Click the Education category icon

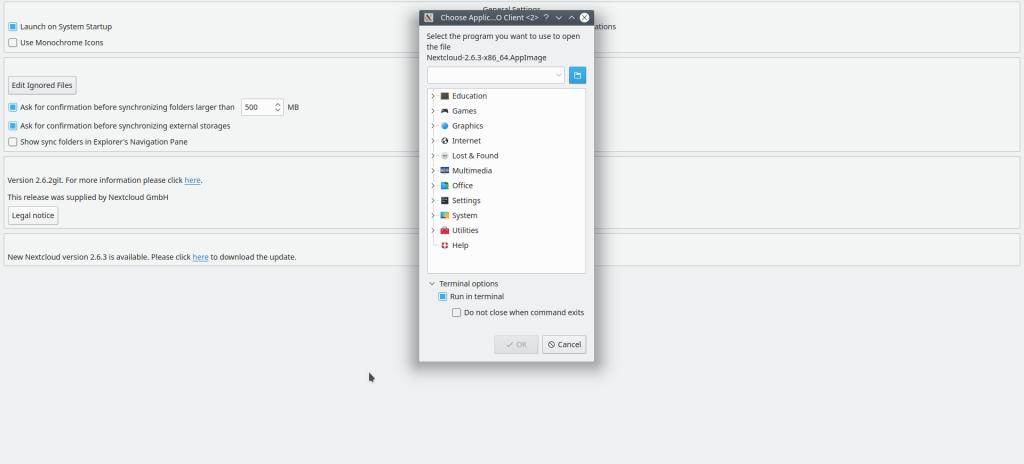tap(445, 96)
